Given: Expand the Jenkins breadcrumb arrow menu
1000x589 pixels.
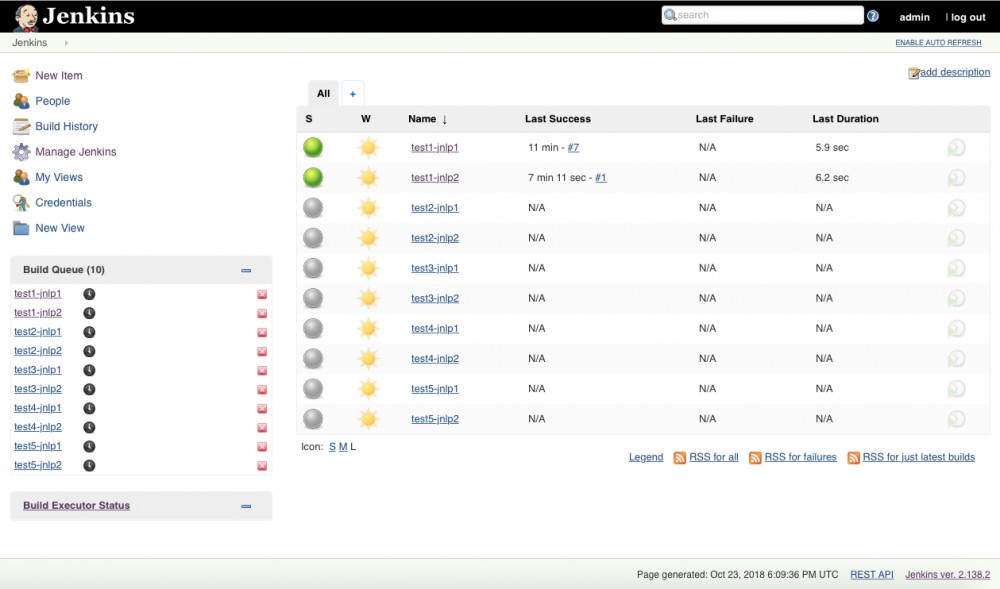Looking at the screenshot, I should point(66,43).
